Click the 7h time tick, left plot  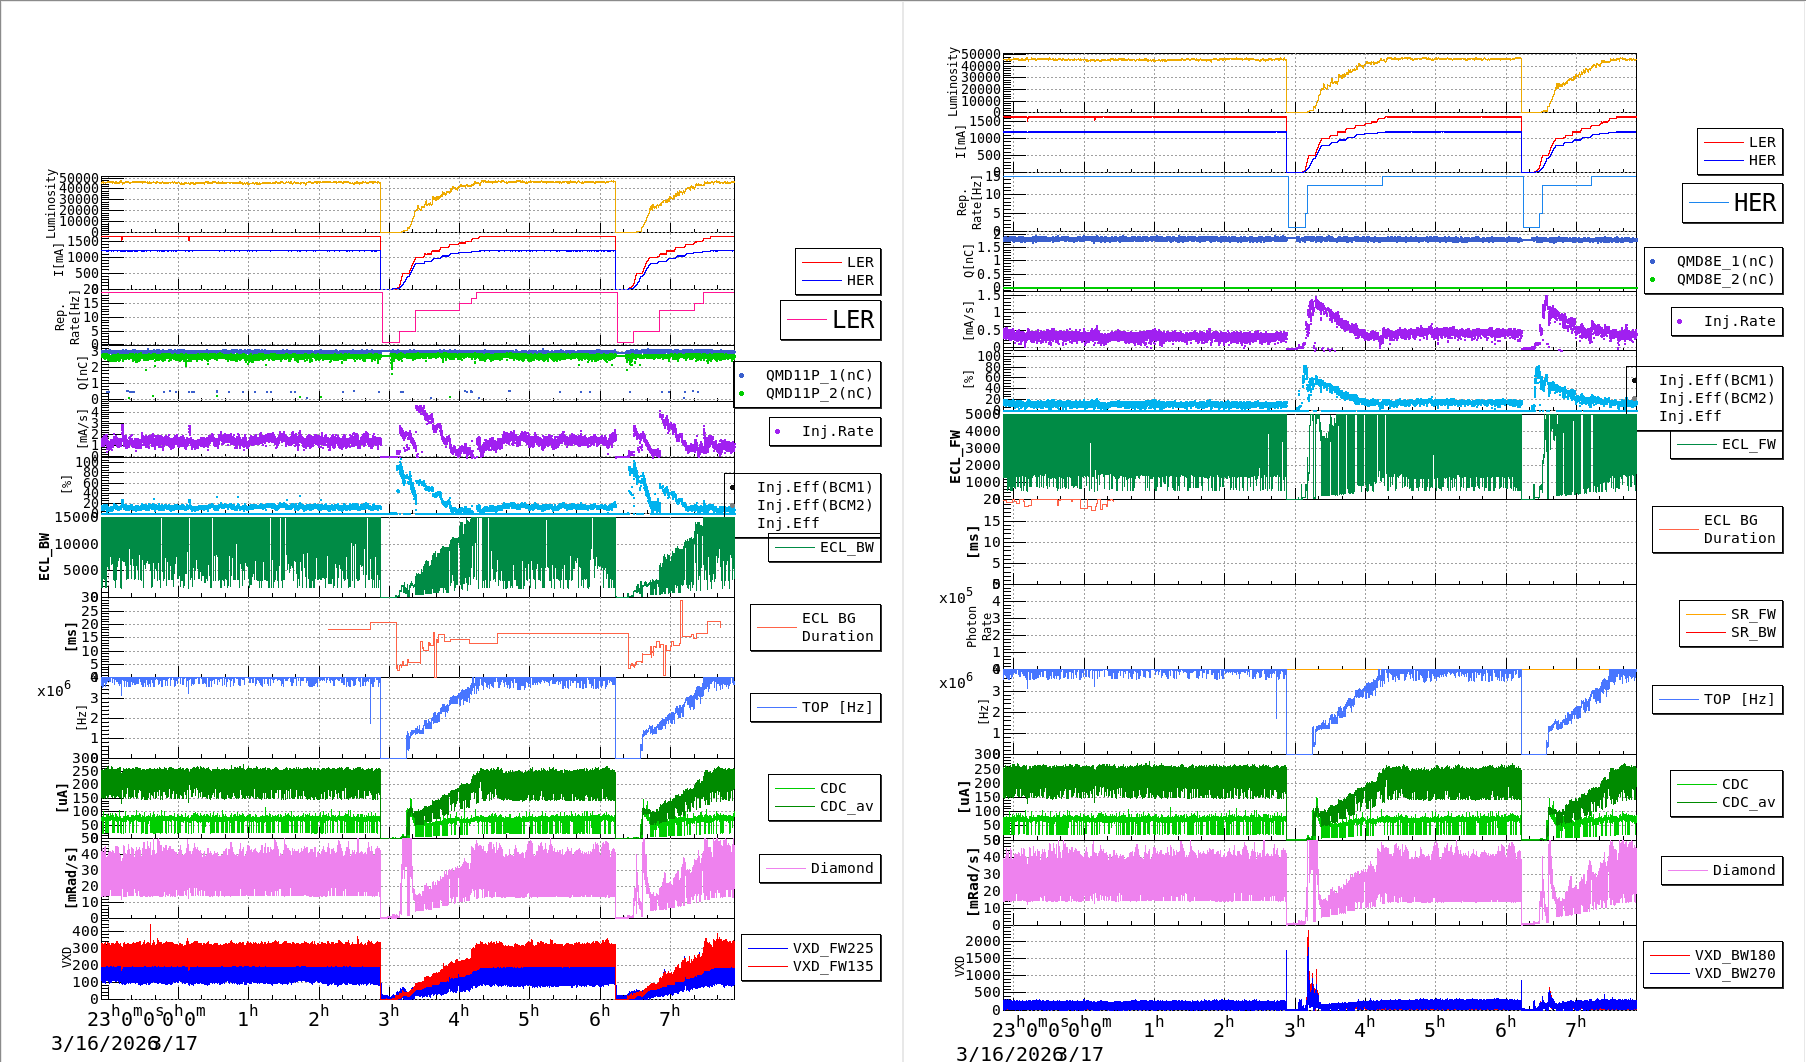pyautogui.click(x=669, y=1016)
